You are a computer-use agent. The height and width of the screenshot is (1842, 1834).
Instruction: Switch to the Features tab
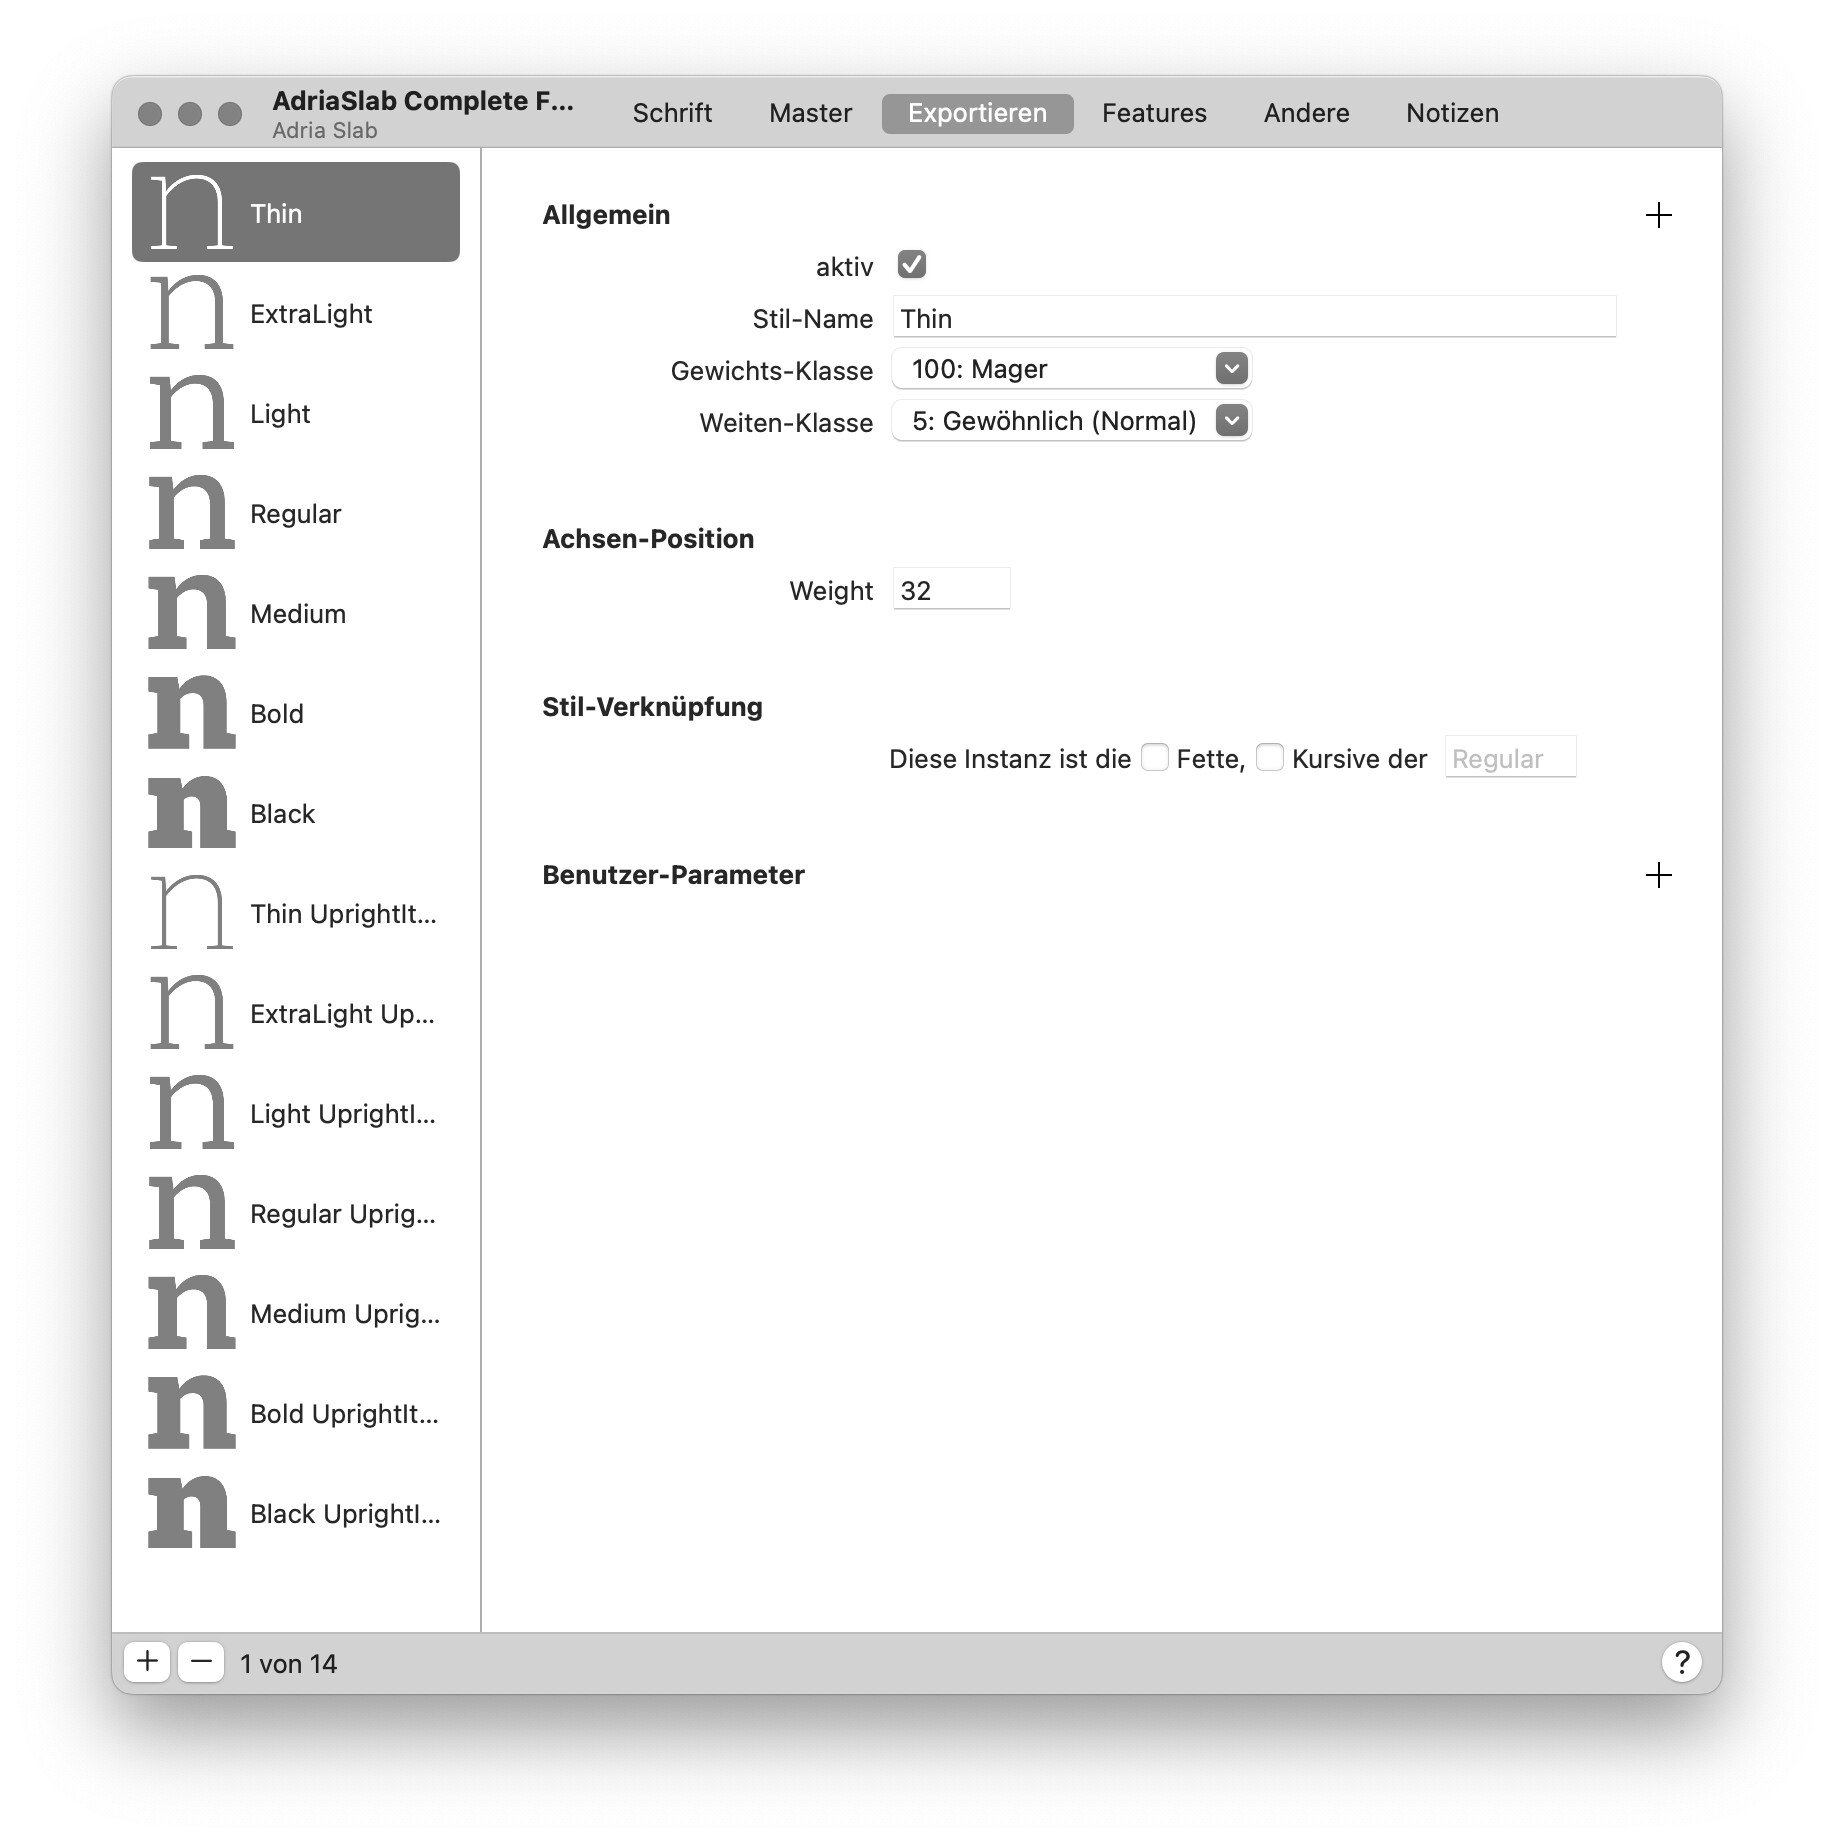[x=1154, y=113]
